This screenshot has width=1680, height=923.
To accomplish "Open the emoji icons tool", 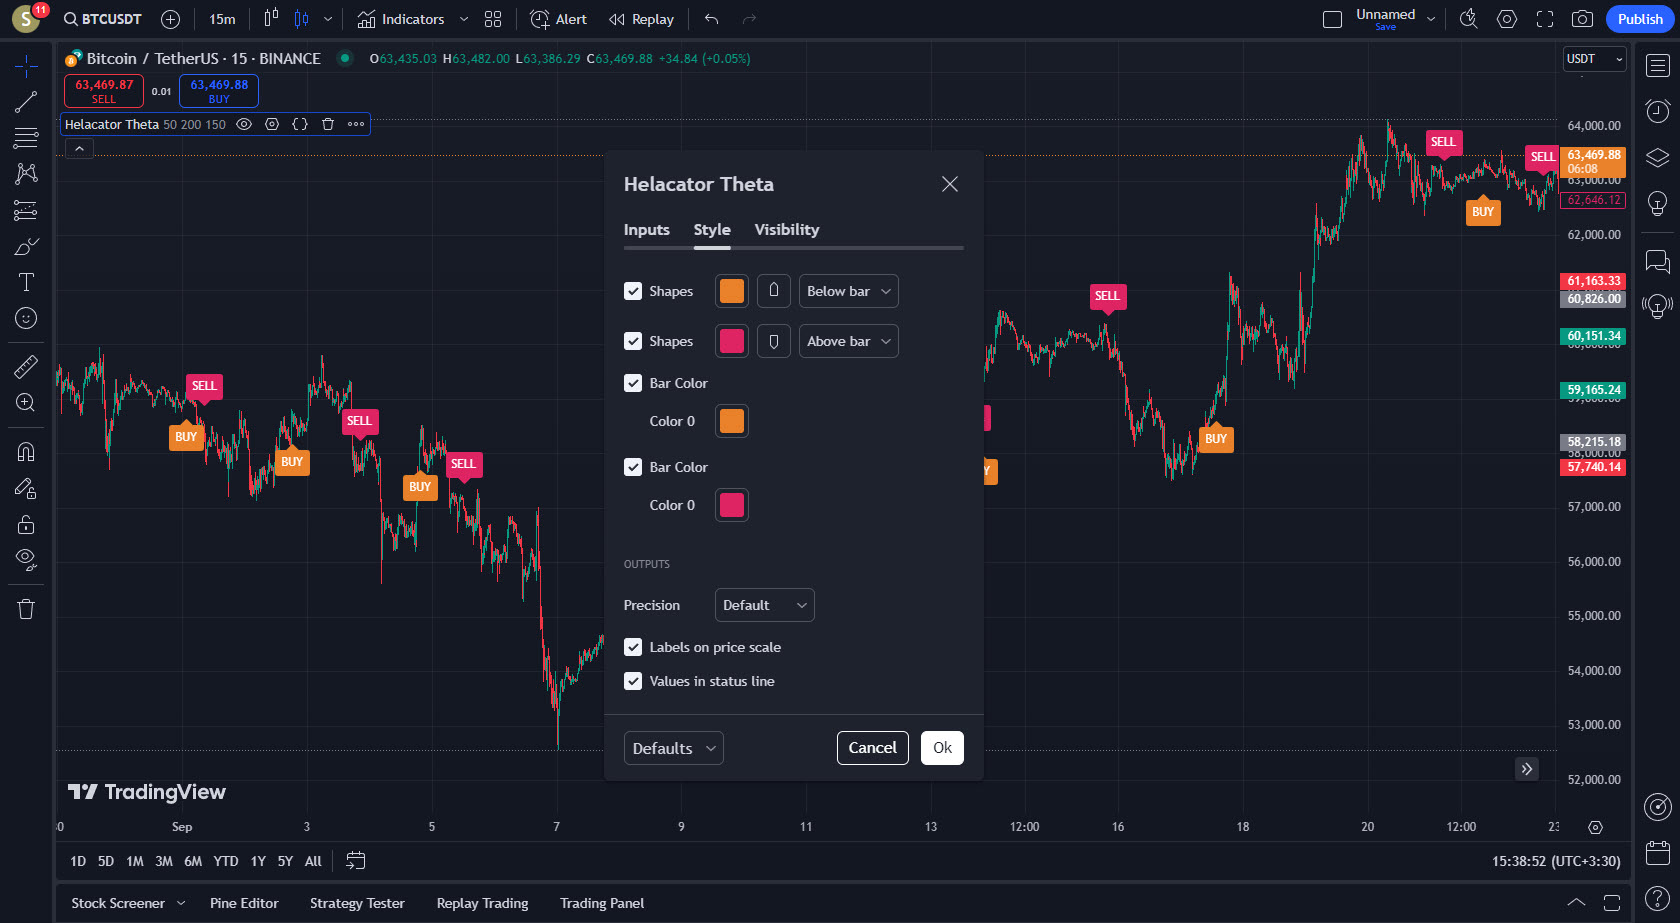I will pyautogui.click(x=26, y=318).
